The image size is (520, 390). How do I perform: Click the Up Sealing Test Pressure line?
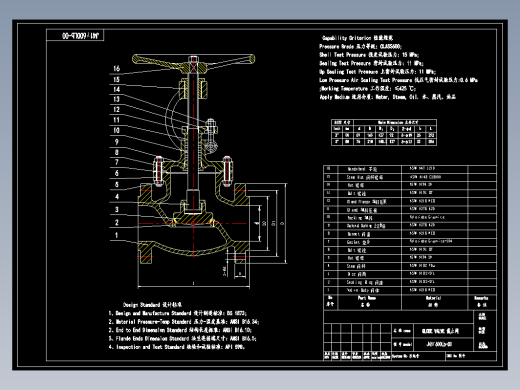click(377, 72)
